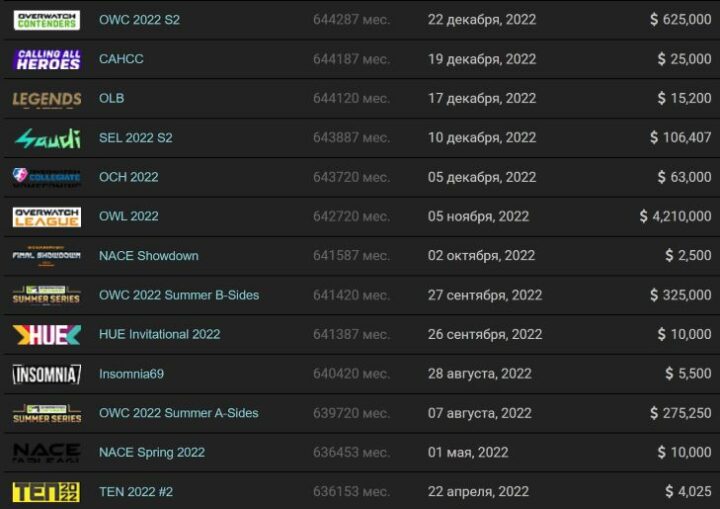720x509 pixels.
Task: Select the date 02 октября, 2022
Action: point(481,255)
